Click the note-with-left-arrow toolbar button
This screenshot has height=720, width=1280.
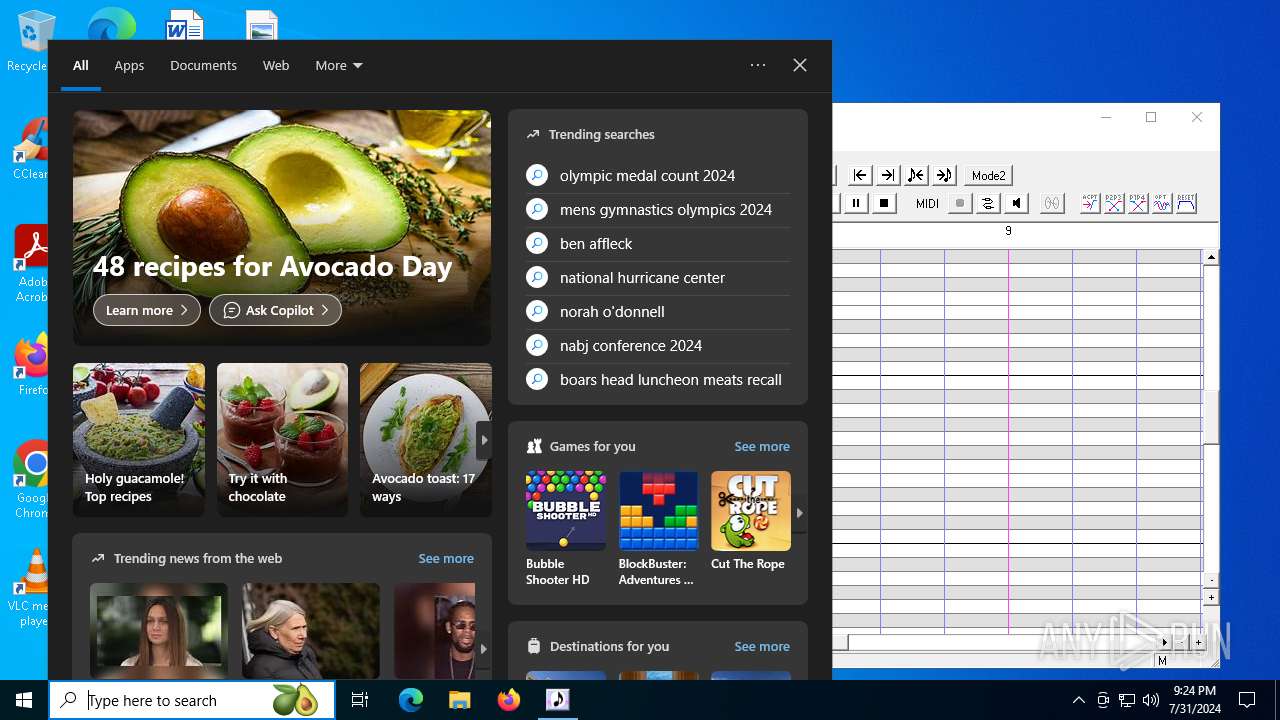(x=916, y=175)
